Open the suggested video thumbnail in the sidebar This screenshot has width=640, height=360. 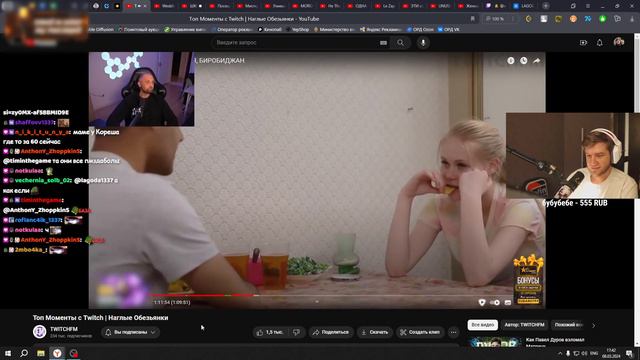495,342
